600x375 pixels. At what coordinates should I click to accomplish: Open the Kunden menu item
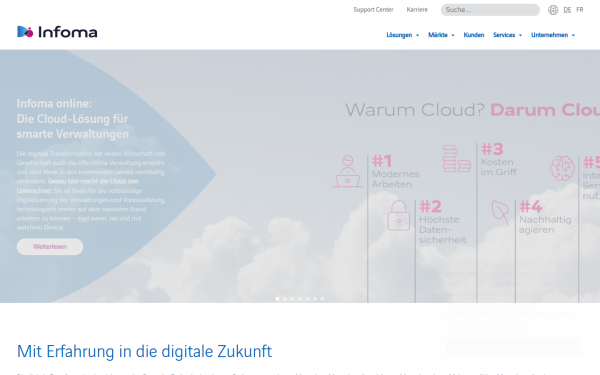click(474, 35)
